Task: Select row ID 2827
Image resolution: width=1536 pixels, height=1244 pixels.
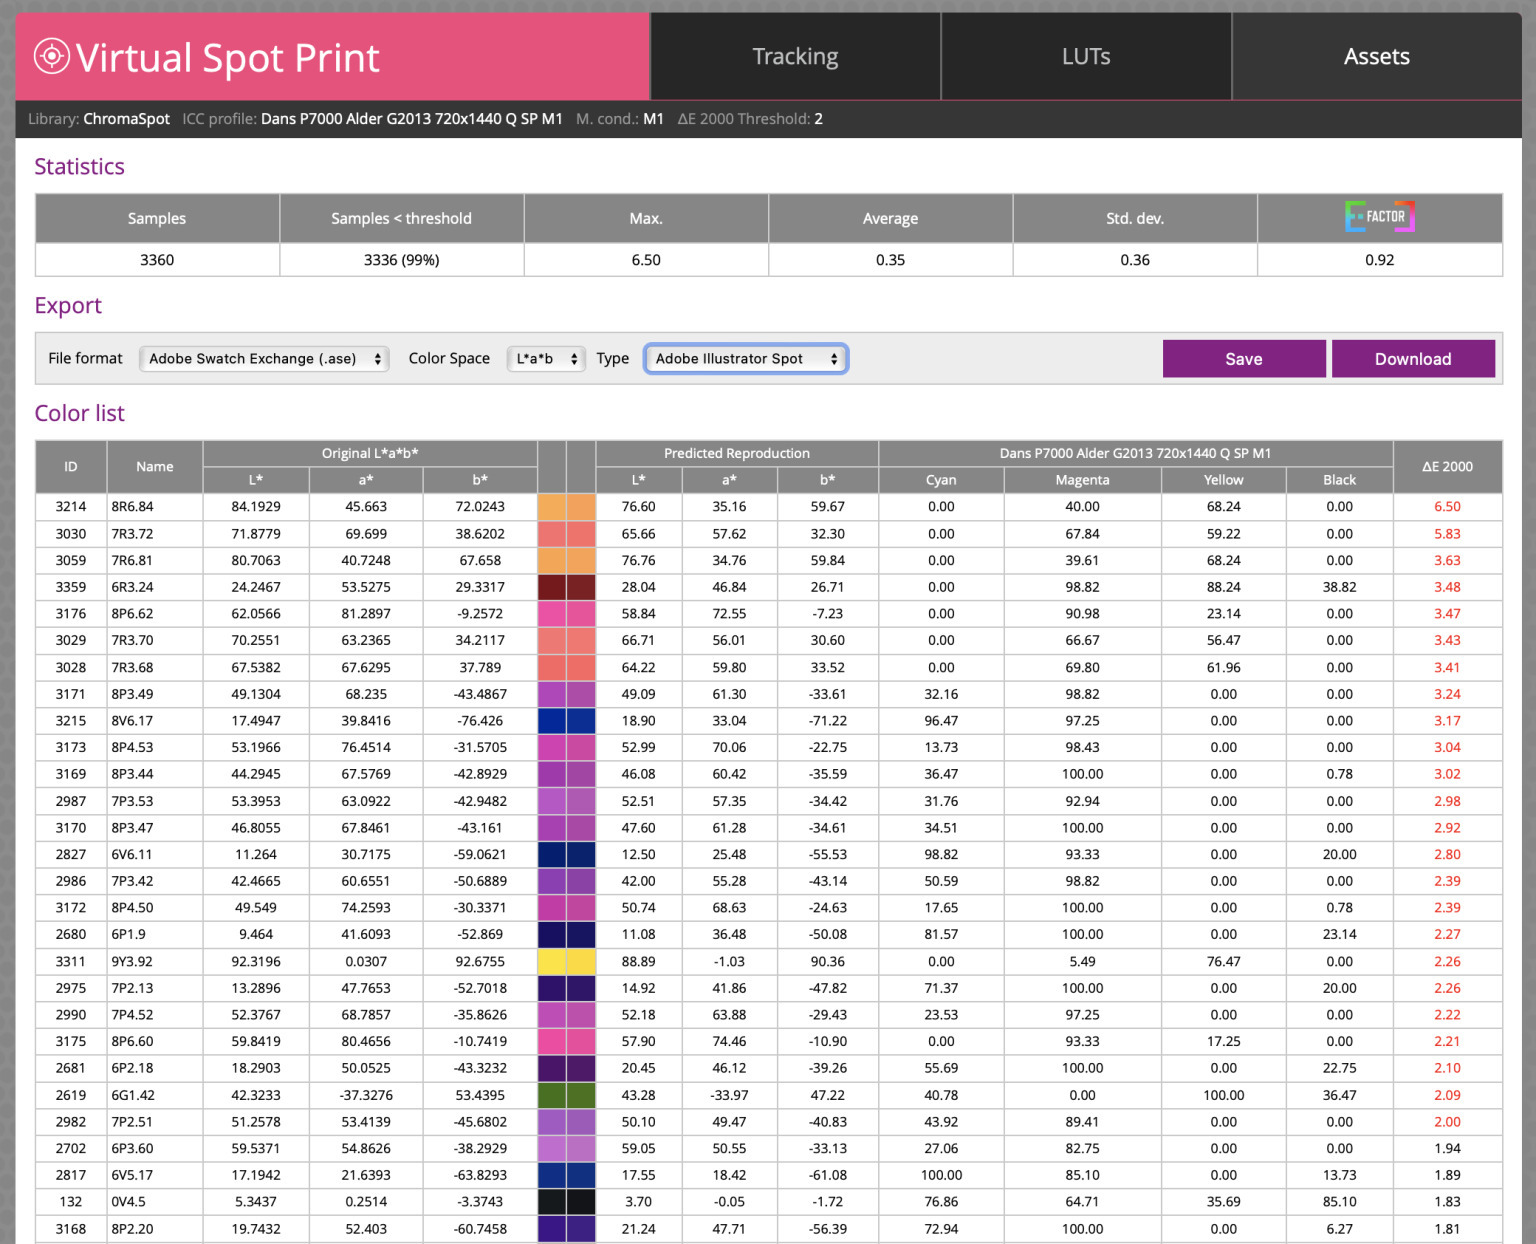Action: [71, 854]
